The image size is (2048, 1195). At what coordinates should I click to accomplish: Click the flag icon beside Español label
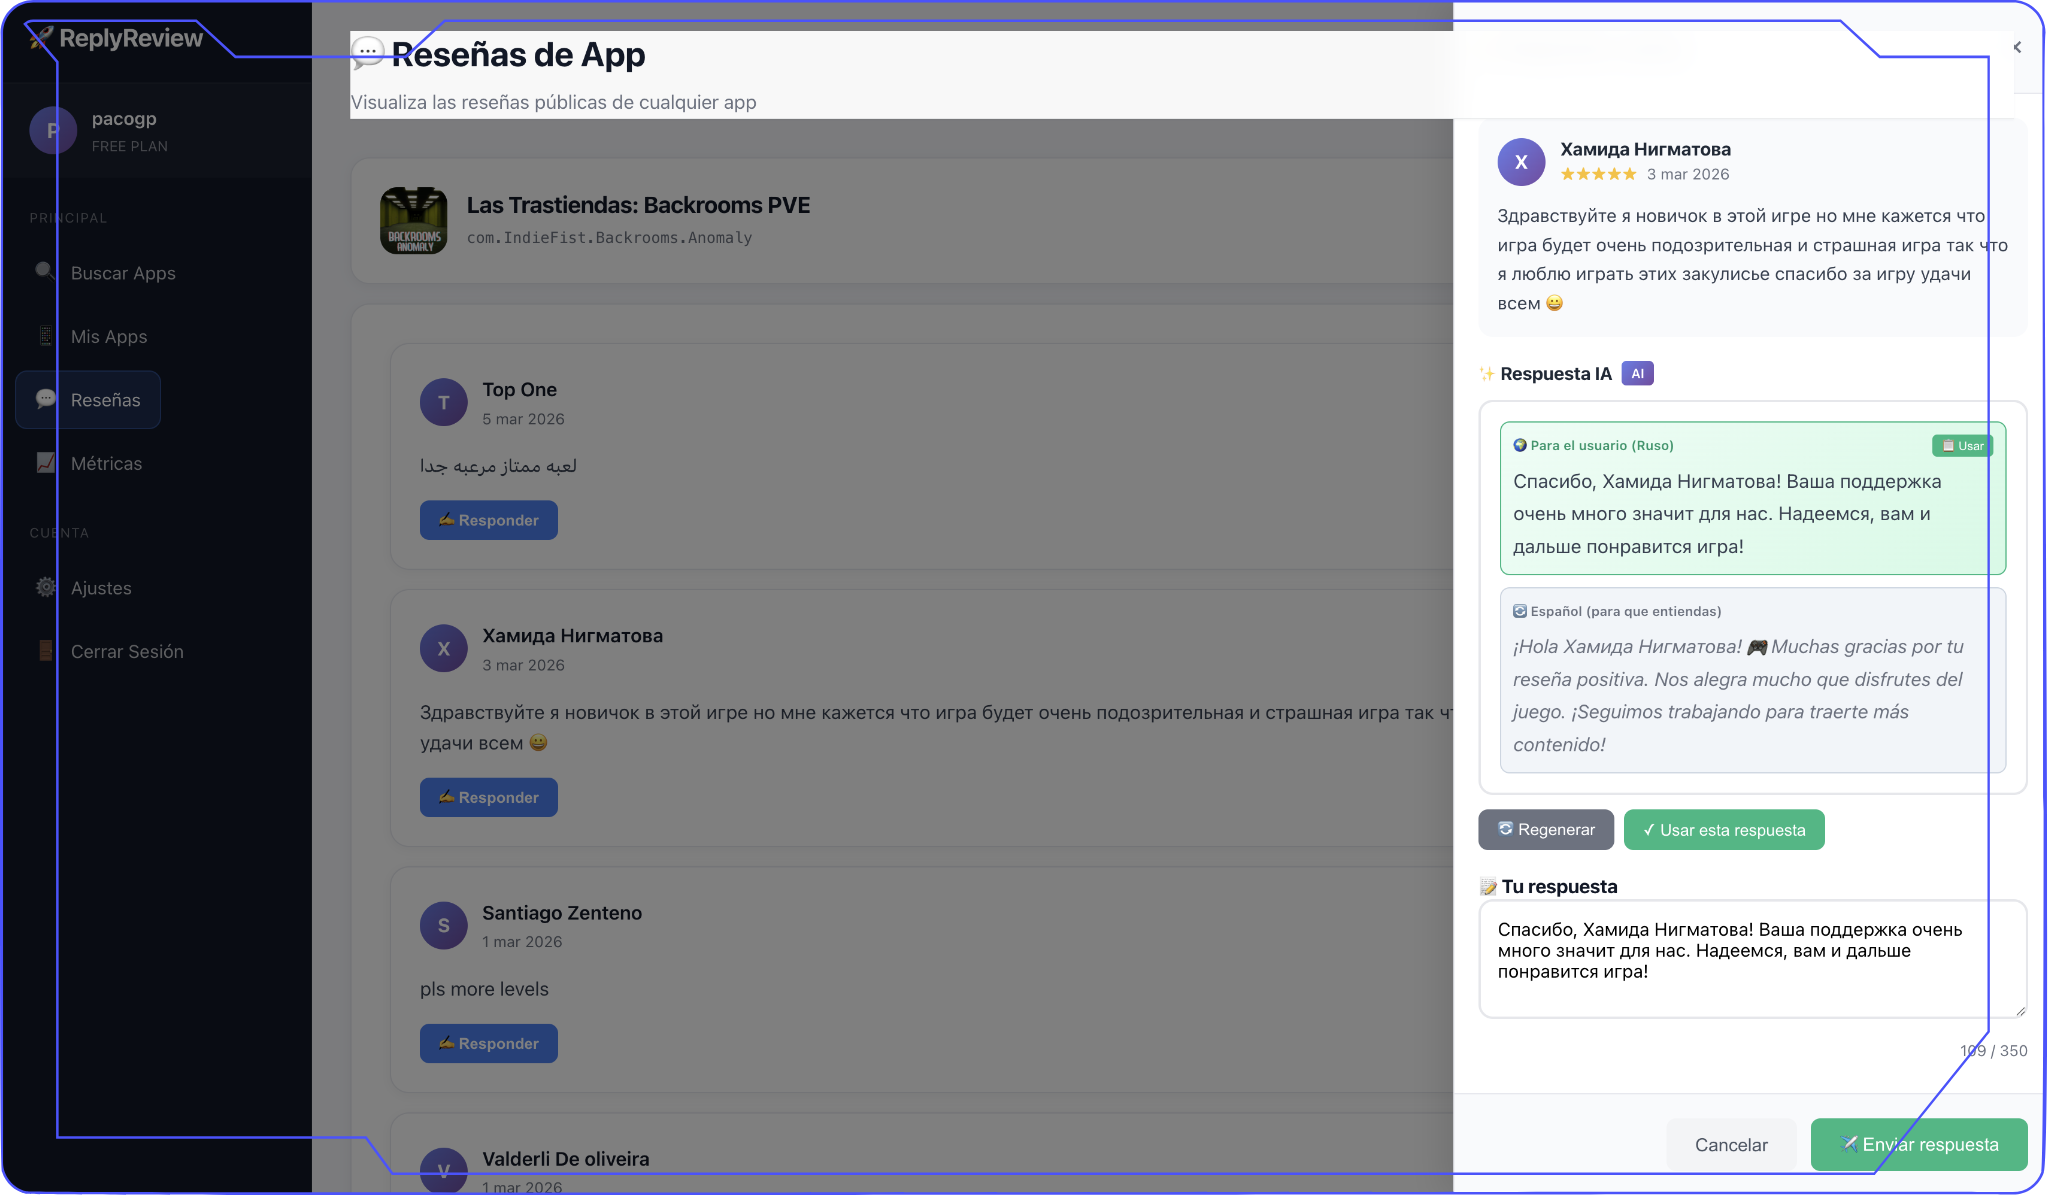(1521, 610)
